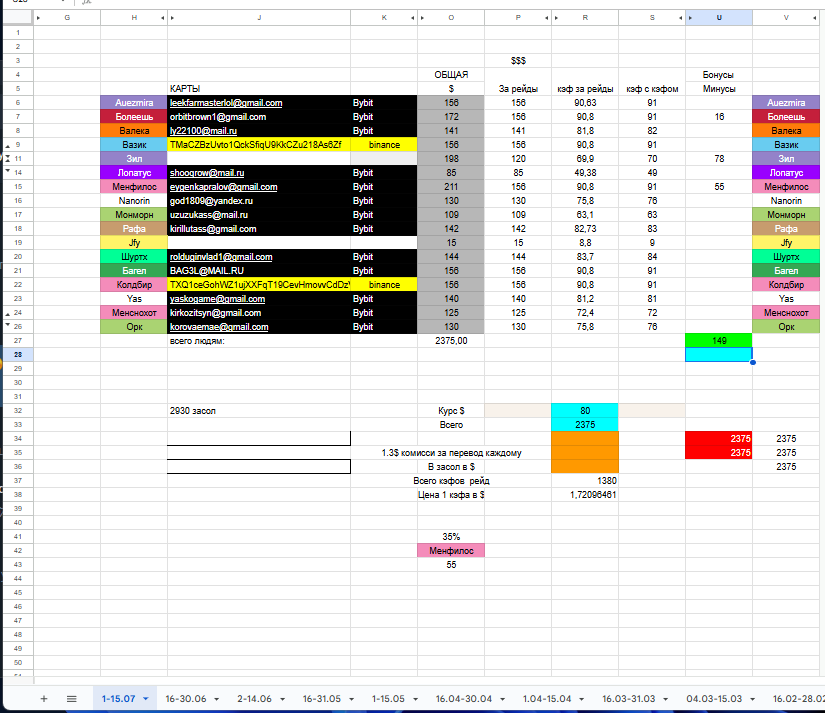Screen dimensions: 825x713
Task: Switch to the 04.03-15.03 sheet tab
Action: pyautogui.click(x=714, y=699)
